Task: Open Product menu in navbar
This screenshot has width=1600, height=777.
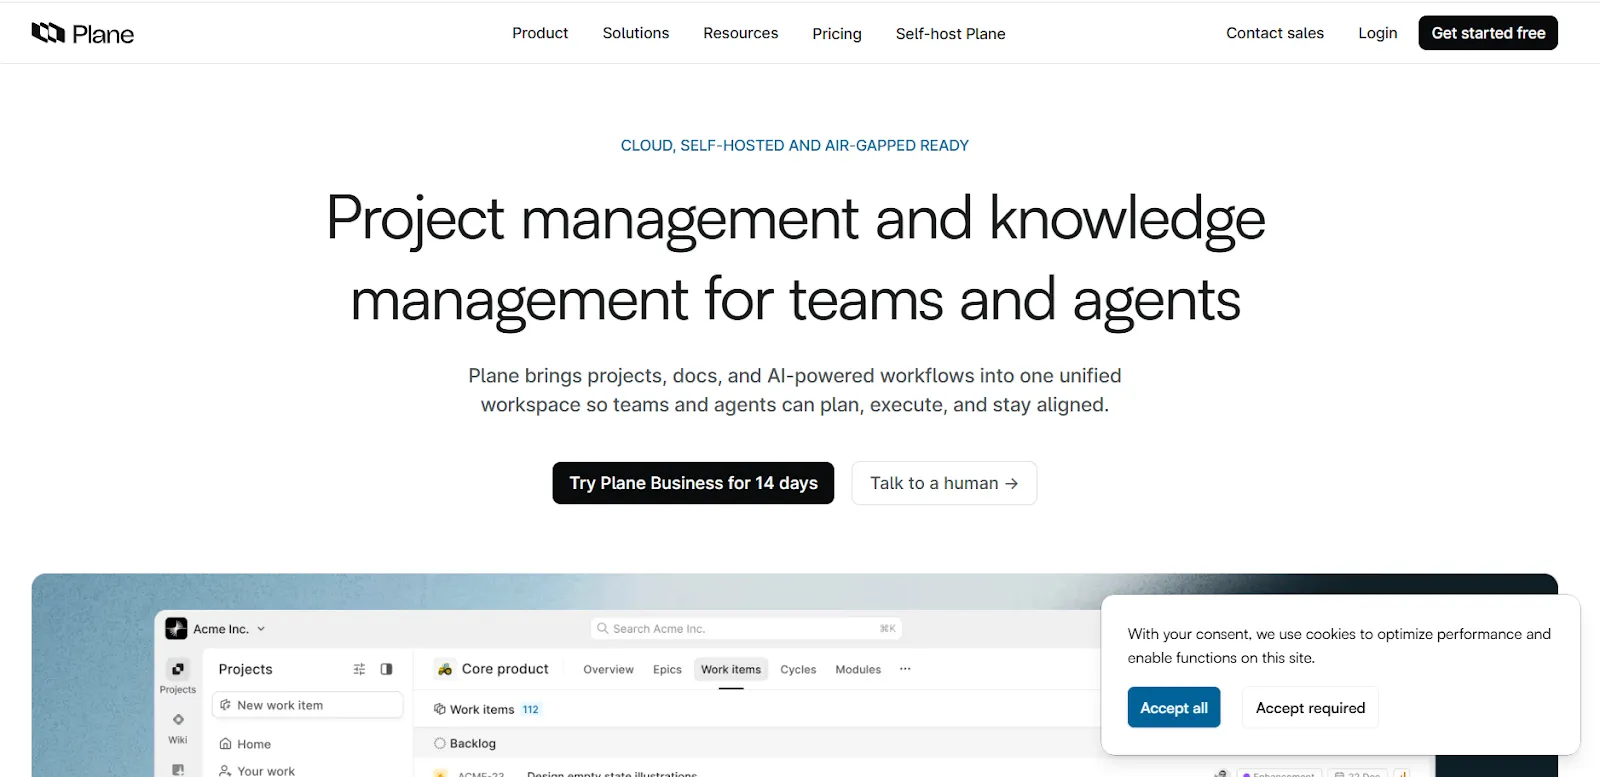Action: pos(540,33)
